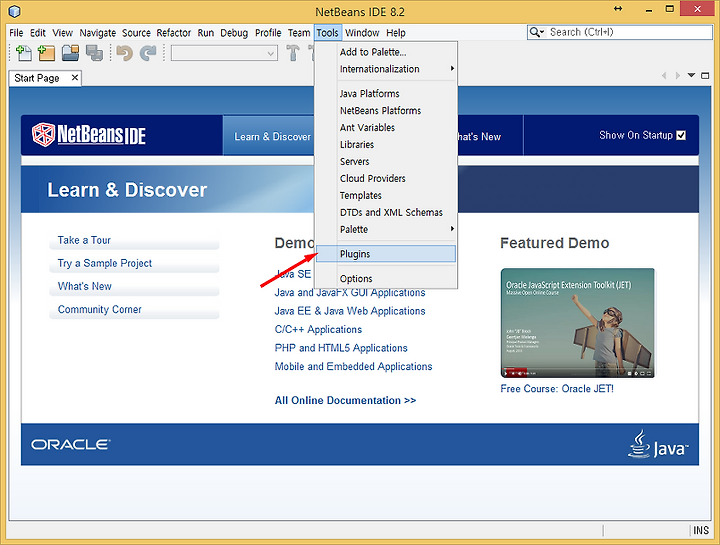This screenshot has height=545, width=720.
Task: Open PHP and HTML5 Applications link
Action: point(341,348)
